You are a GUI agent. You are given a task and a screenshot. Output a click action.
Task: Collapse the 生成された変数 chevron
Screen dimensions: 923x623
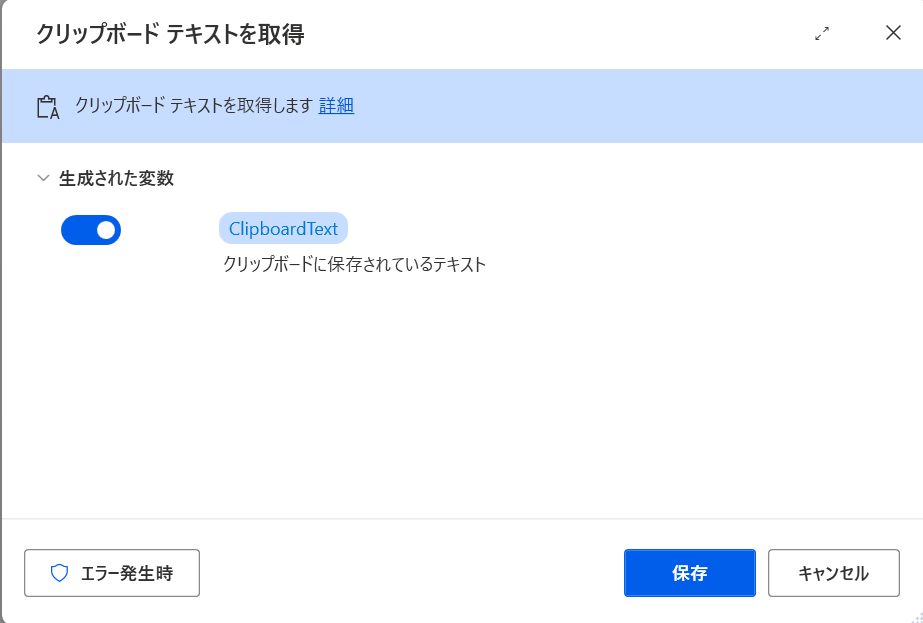pos(43,178)
